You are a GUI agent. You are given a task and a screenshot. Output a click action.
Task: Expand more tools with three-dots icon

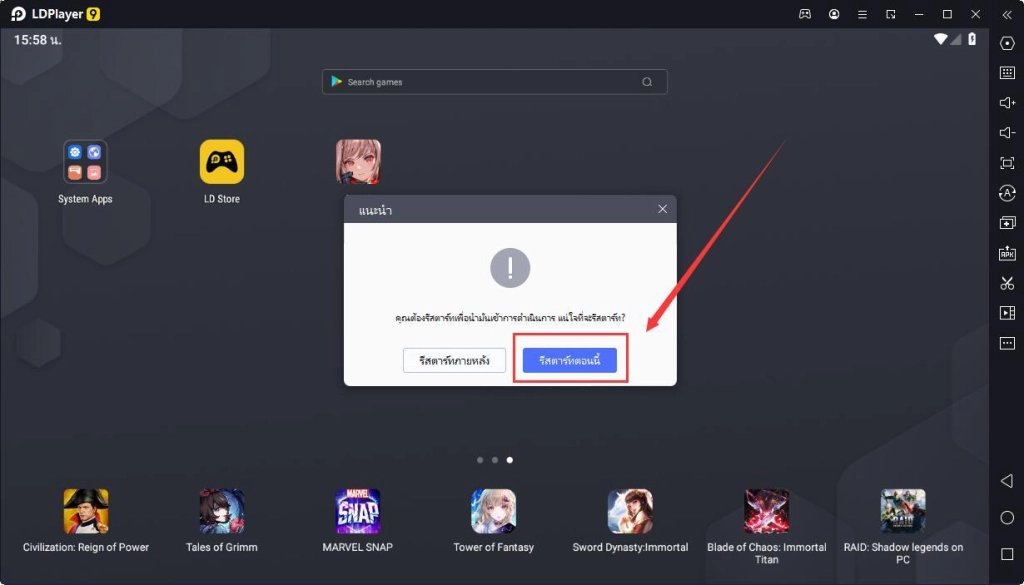(x=1007, y=343)
